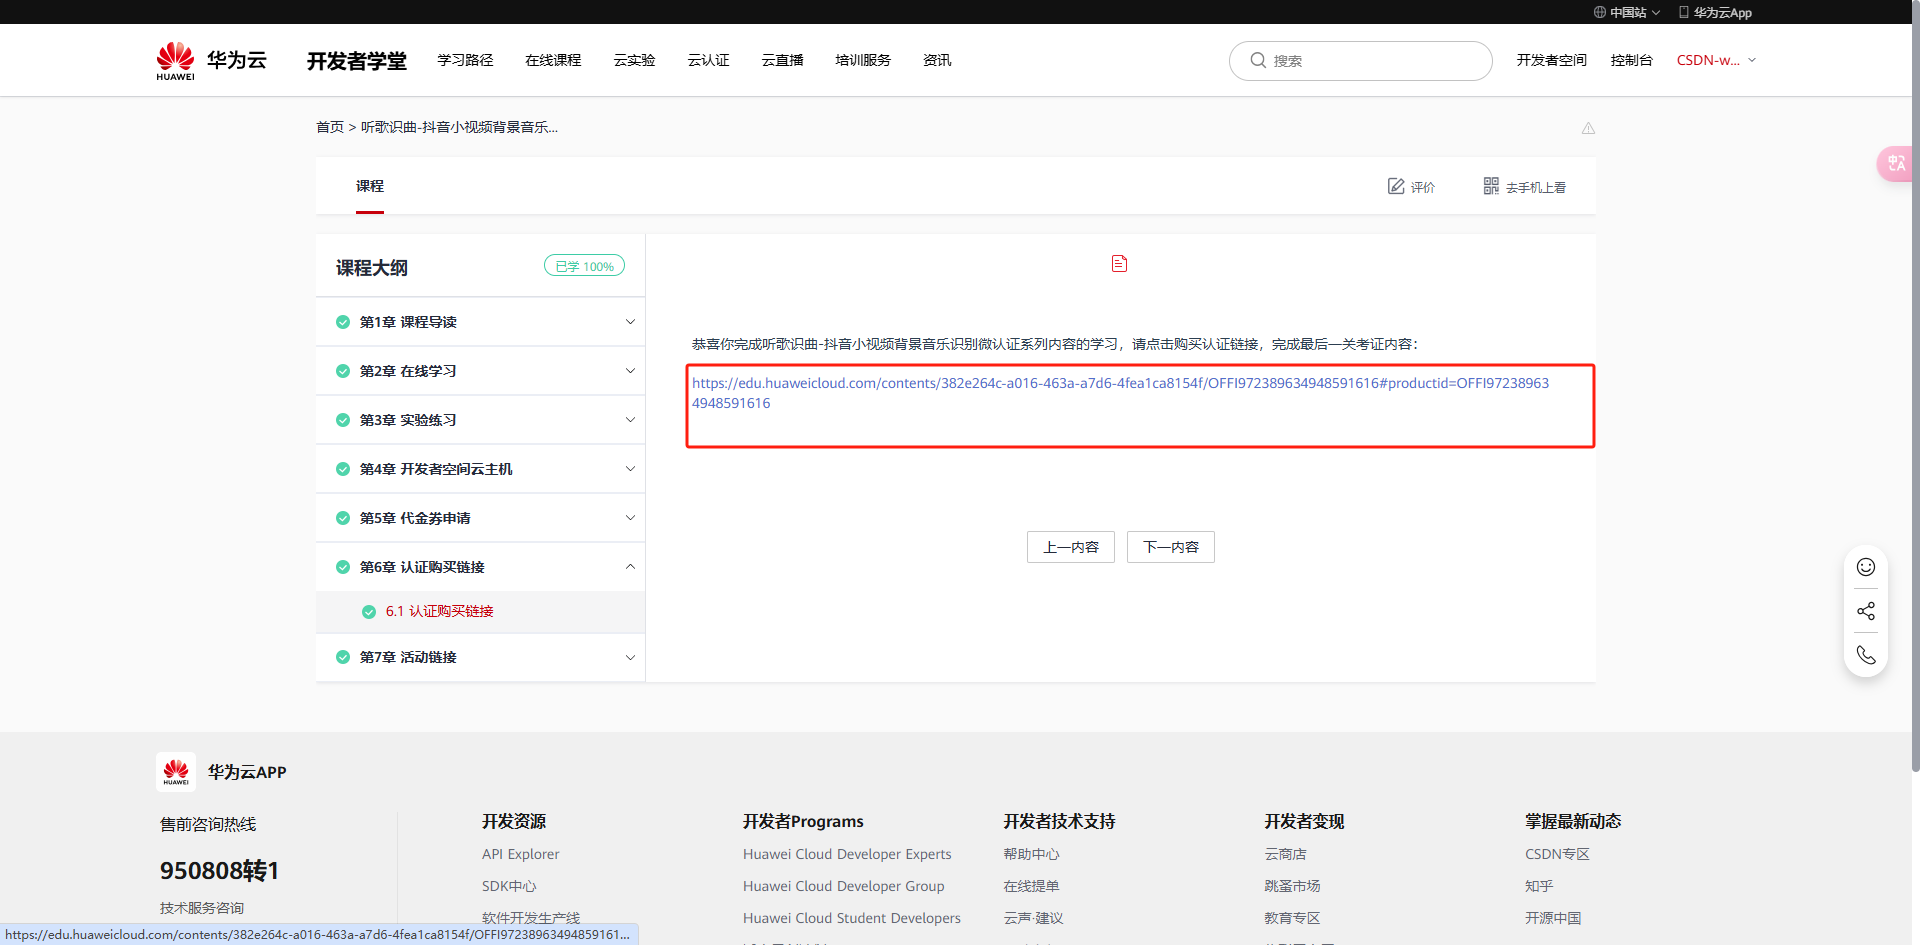The width and height of the screenshot is (1920, 945).
Task: Select the 课程 tab
Action: pyautogui.click(x=369, y=186)
